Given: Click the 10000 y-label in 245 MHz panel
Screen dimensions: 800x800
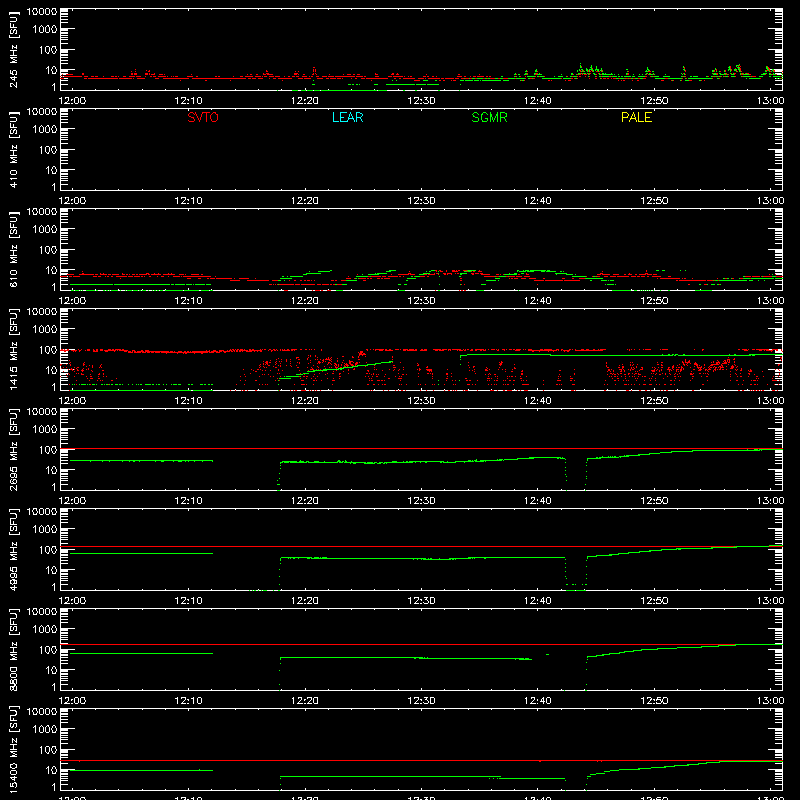Looking at the screenshot, I should pyautogui.click(x=42, y=12).
